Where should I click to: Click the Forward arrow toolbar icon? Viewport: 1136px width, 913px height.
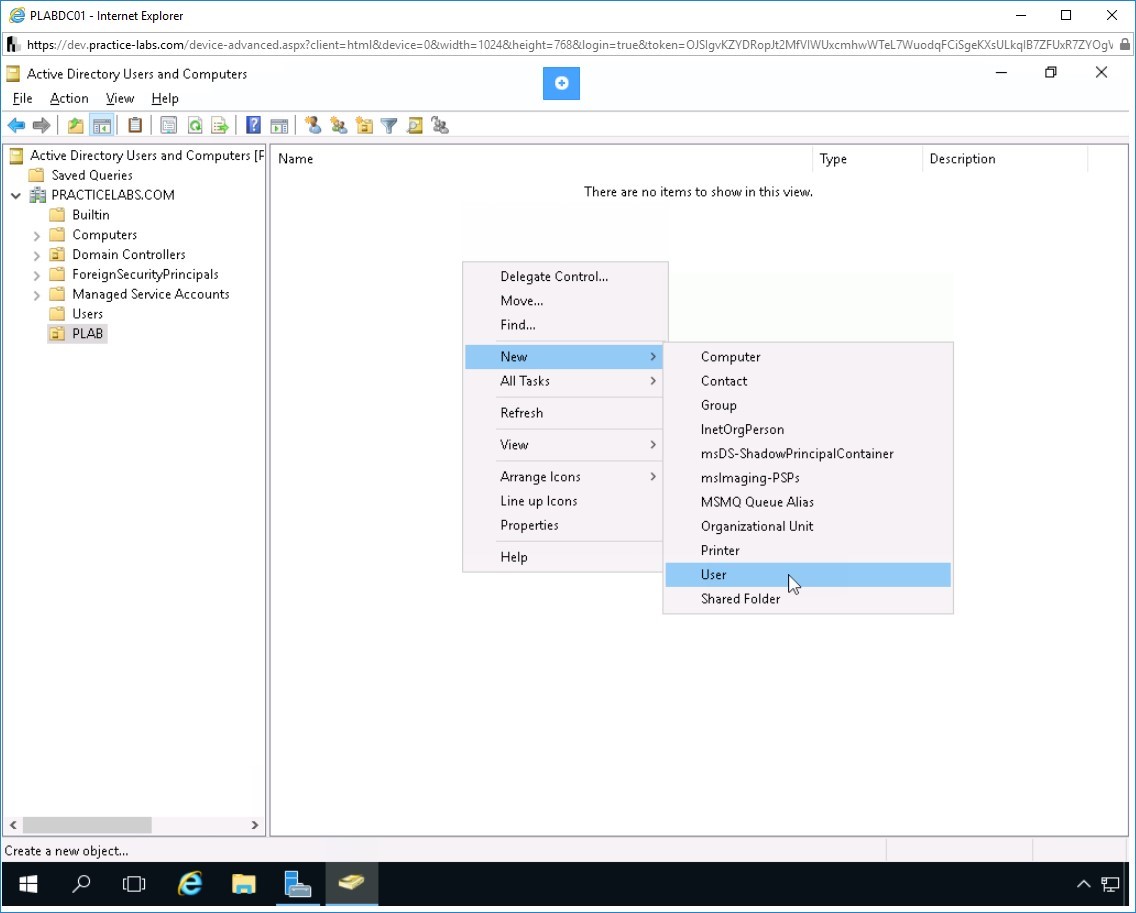[x=41, y=125]
